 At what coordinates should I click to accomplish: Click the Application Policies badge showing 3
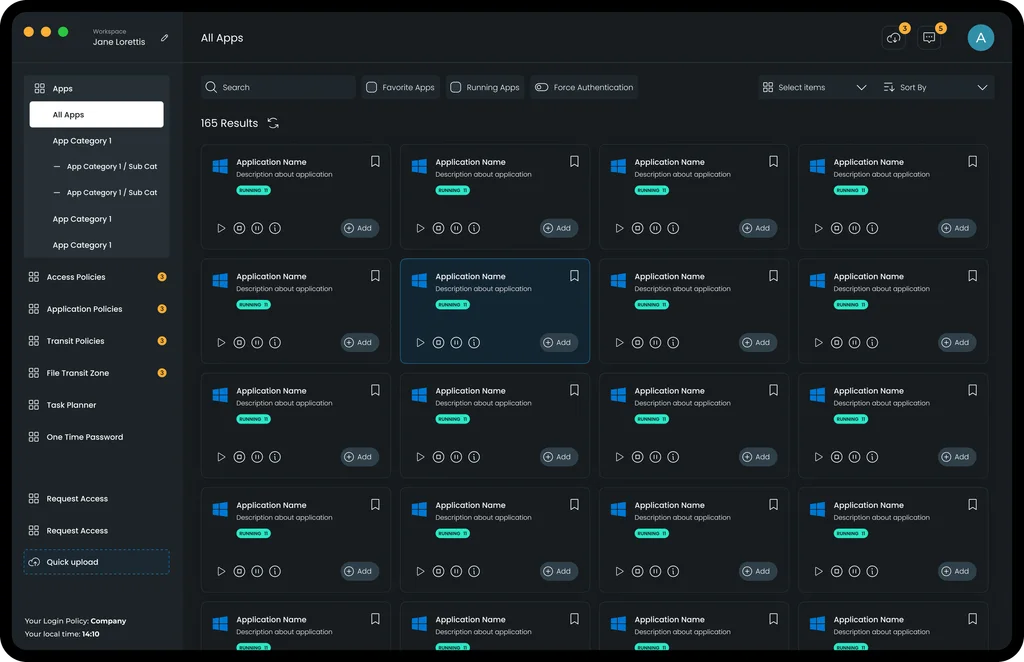point(162,309)
